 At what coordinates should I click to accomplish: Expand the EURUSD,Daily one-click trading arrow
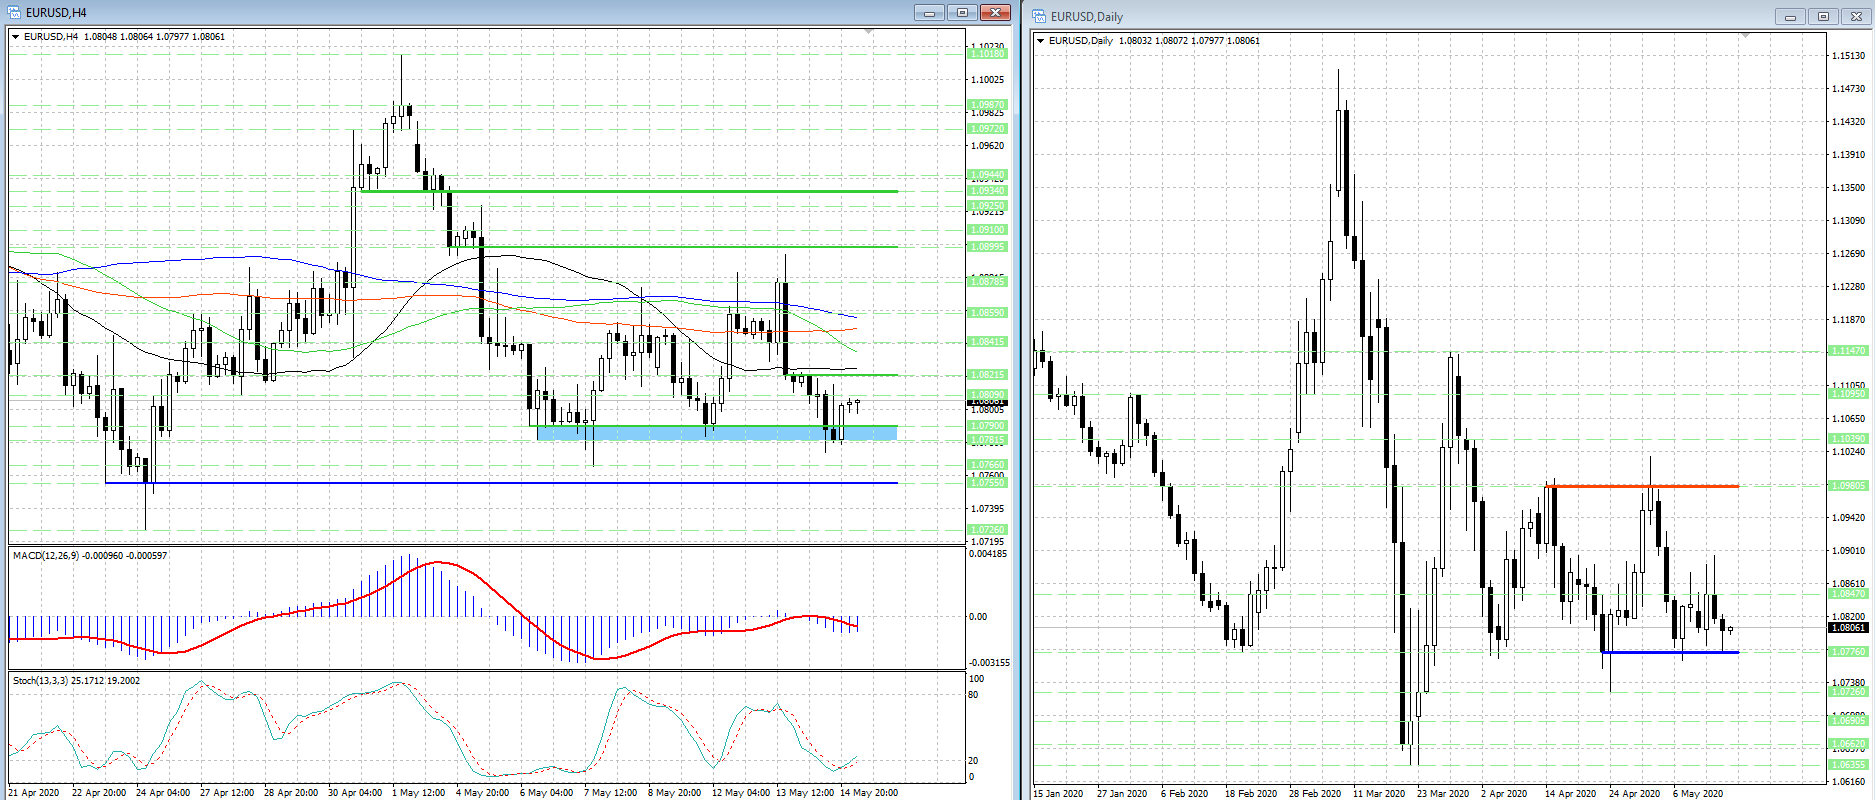[x=1041, y=41]
